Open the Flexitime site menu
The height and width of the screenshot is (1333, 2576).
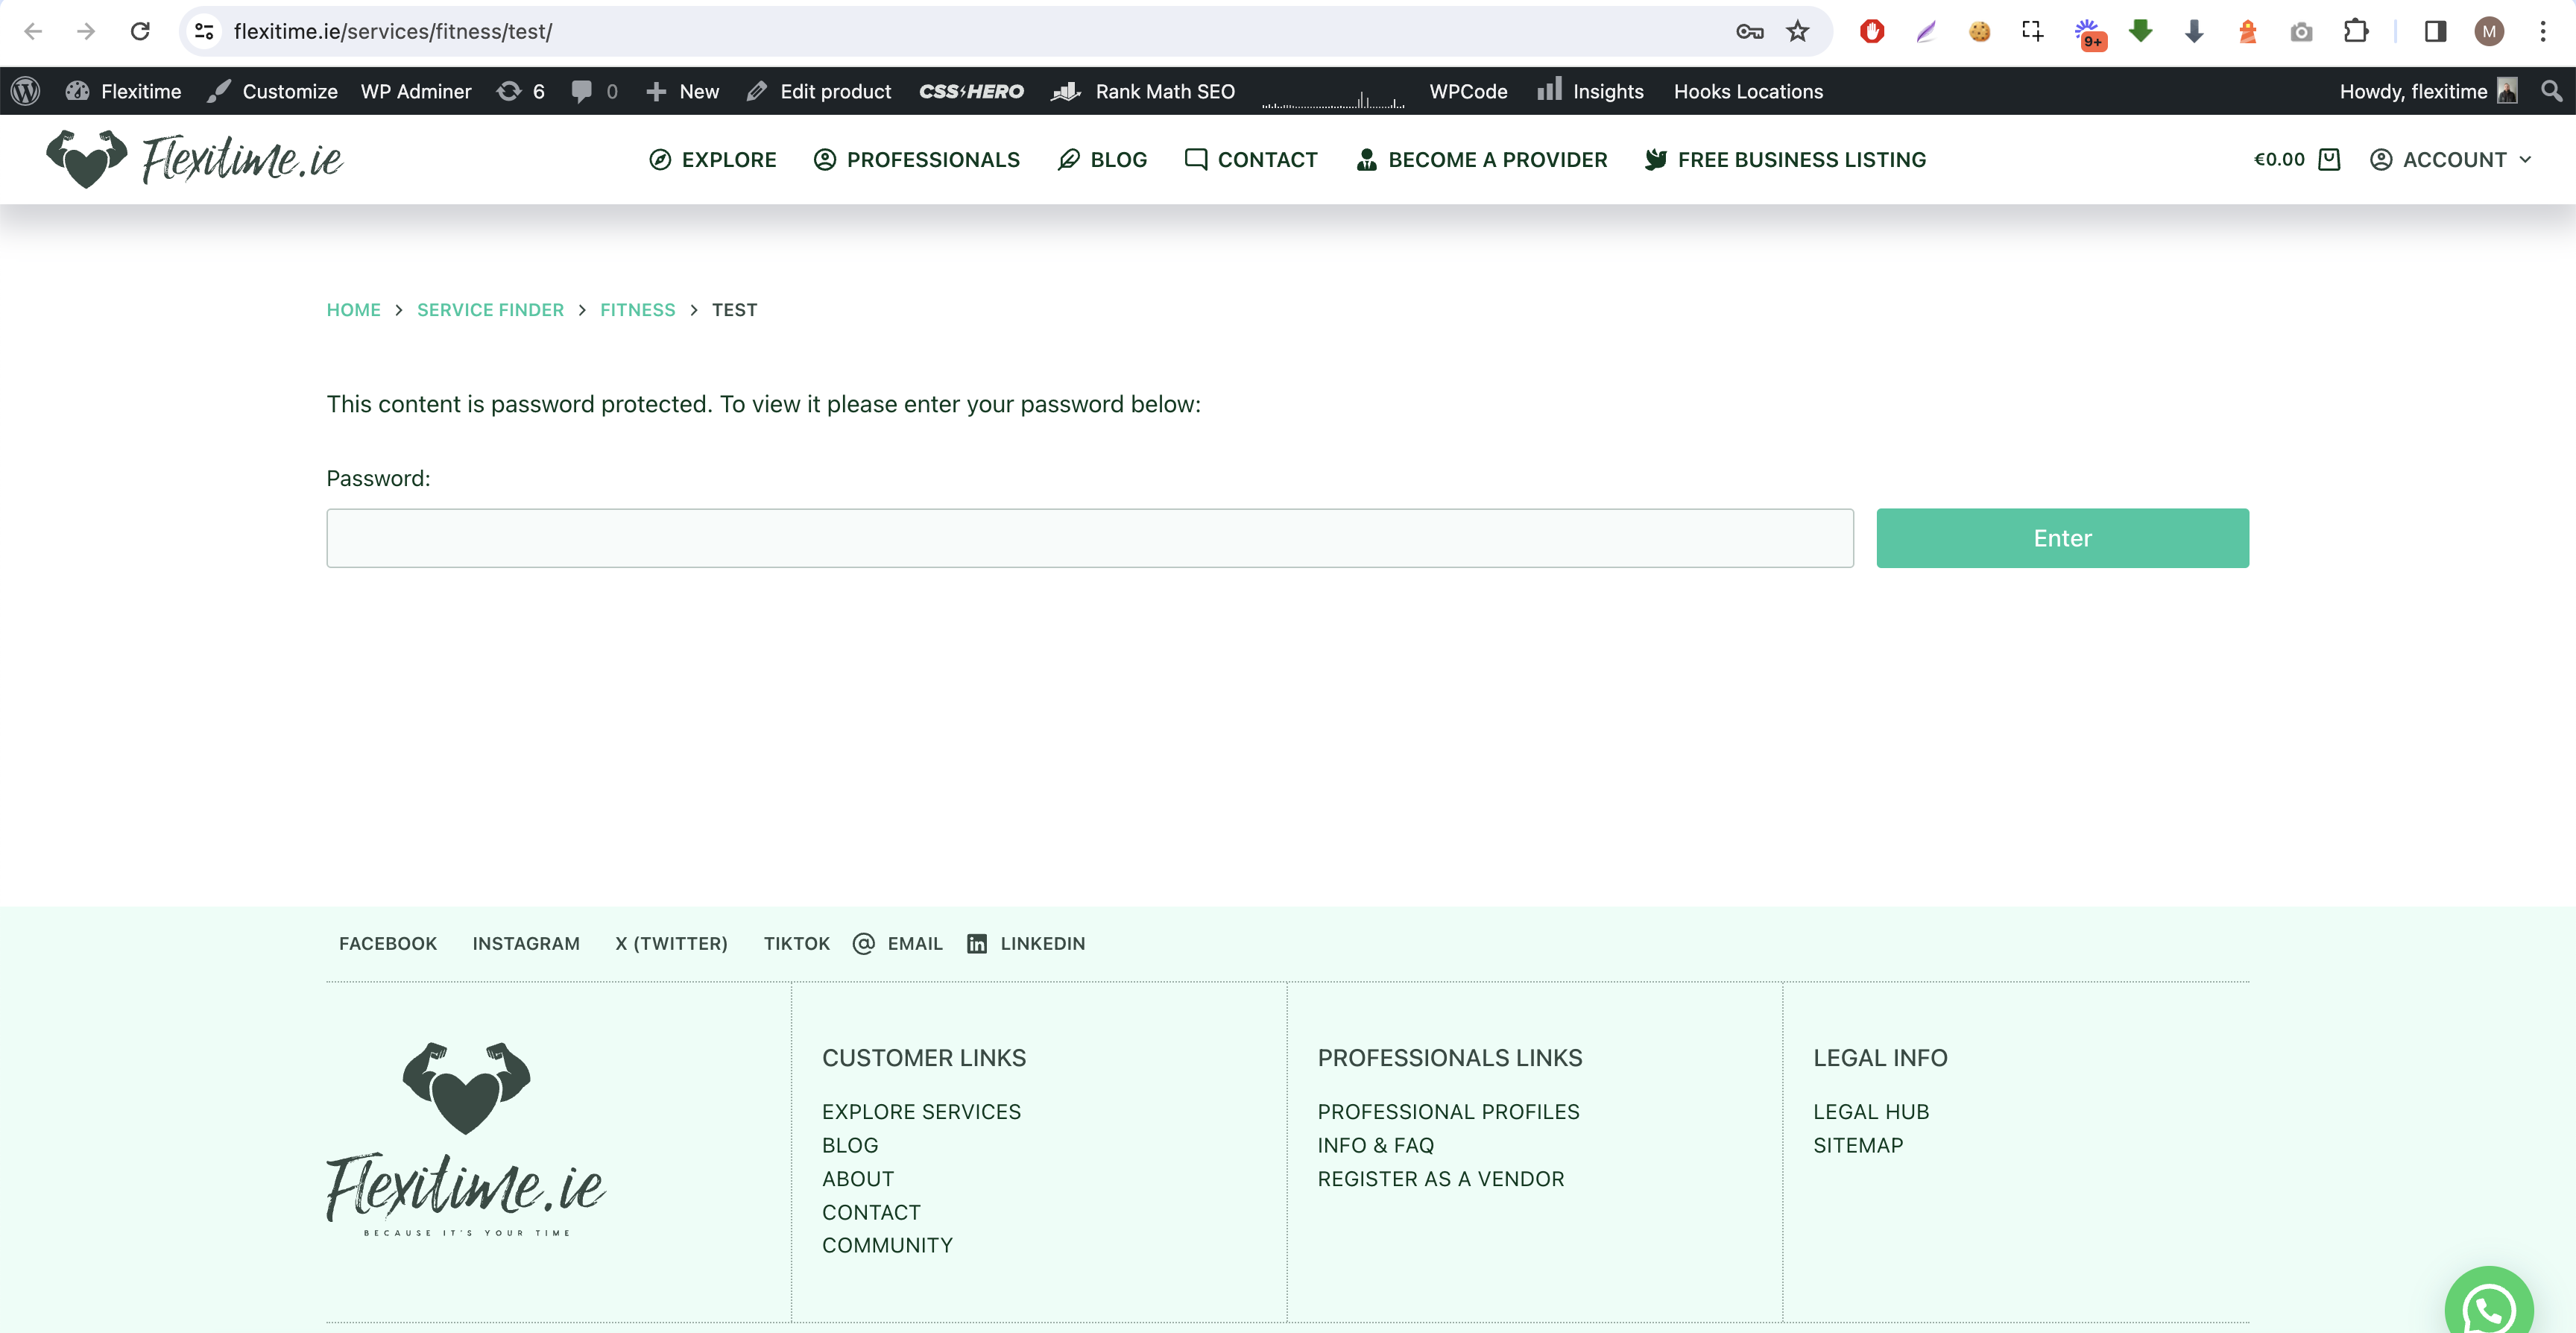coord(124,91)
